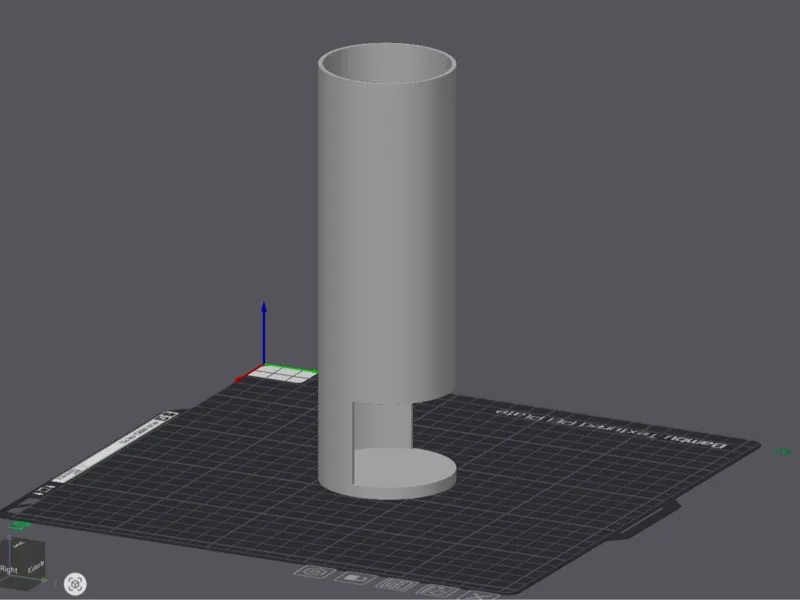
Task: Click the blue Z axis arrow
Action: pyautogui.click(x=264, y=332)
